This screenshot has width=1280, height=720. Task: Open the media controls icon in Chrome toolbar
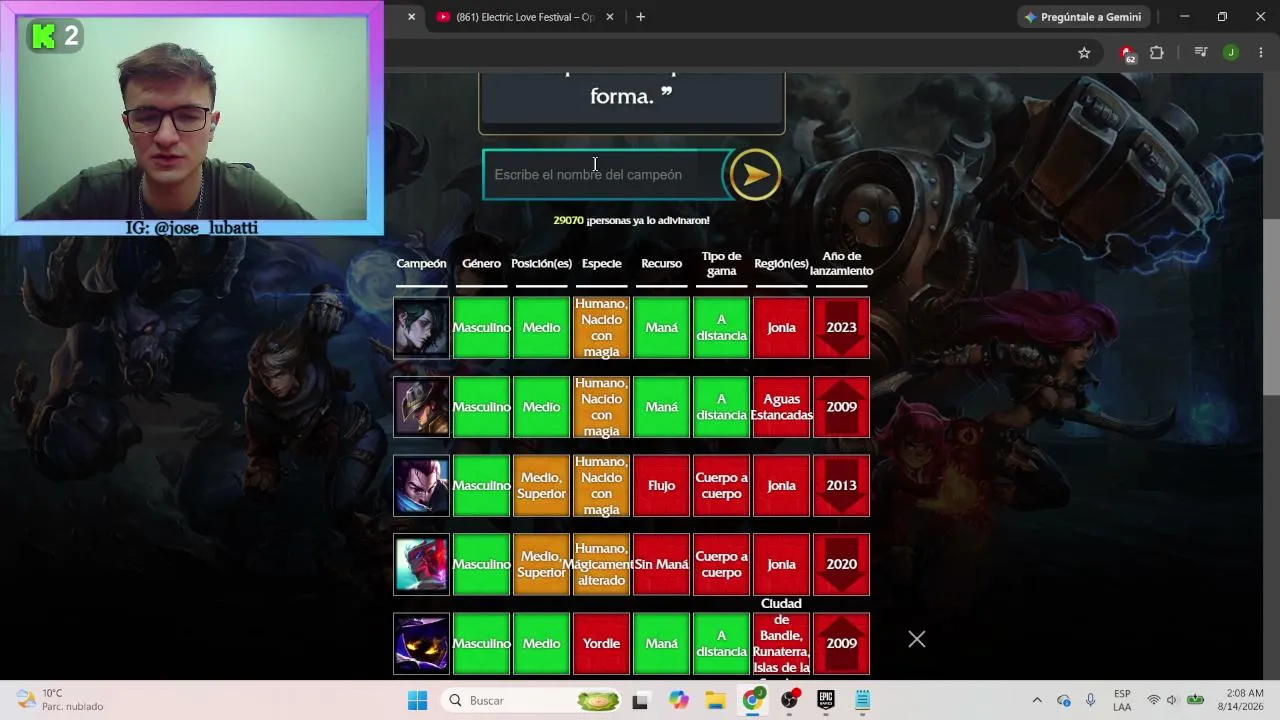coord(1201,53)
